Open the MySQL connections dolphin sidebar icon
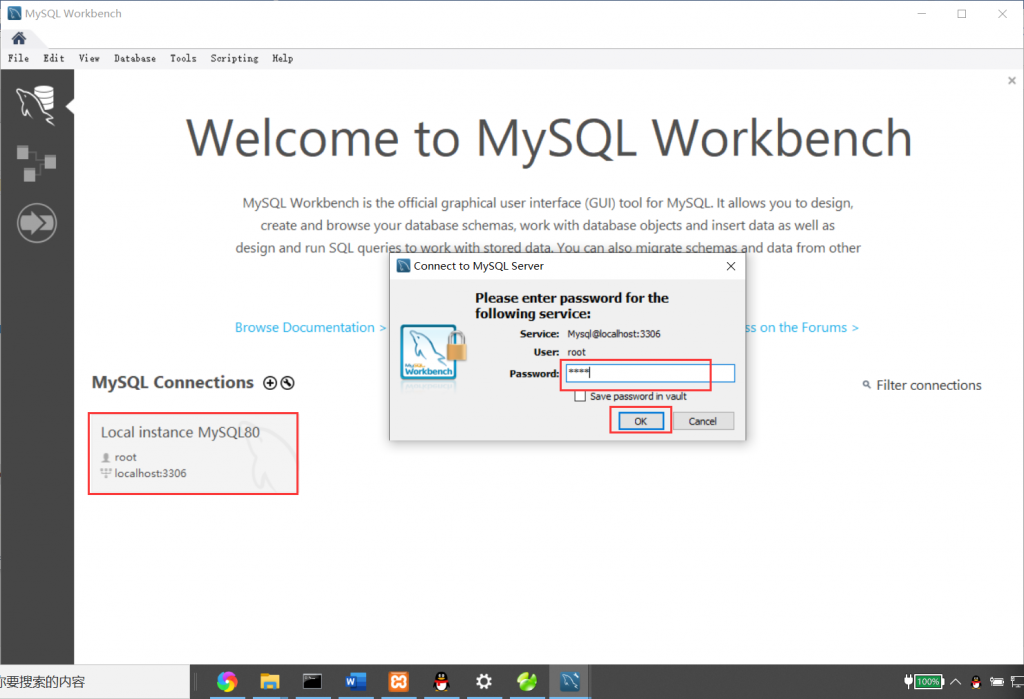Image resolution: width=1024 pixels, height=699 pixels. pos(36,105)
